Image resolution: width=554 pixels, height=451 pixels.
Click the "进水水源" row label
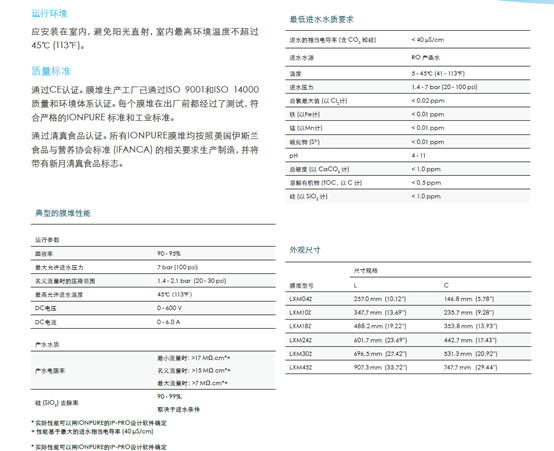coord(301,58)
